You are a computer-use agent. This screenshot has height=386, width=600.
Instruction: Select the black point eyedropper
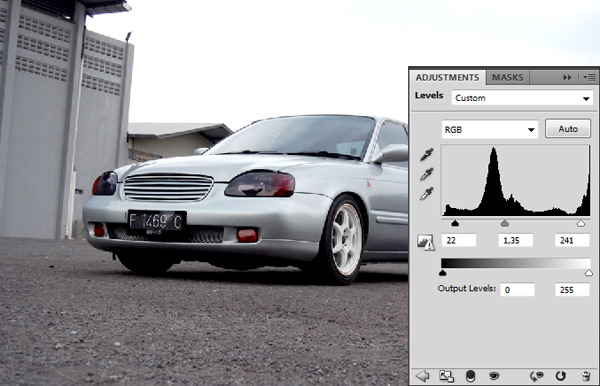point(426,154)
